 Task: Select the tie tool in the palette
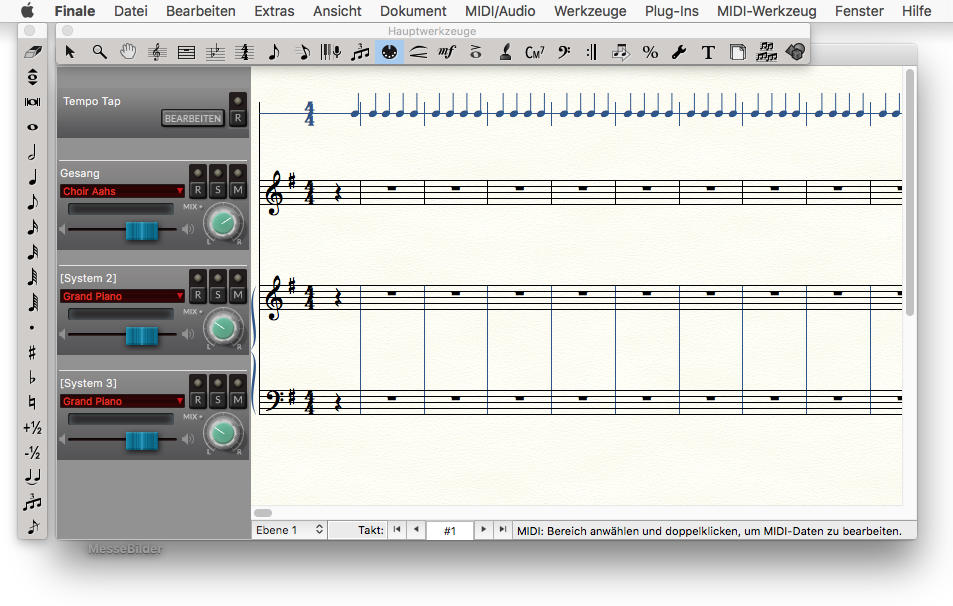(33, 477)
